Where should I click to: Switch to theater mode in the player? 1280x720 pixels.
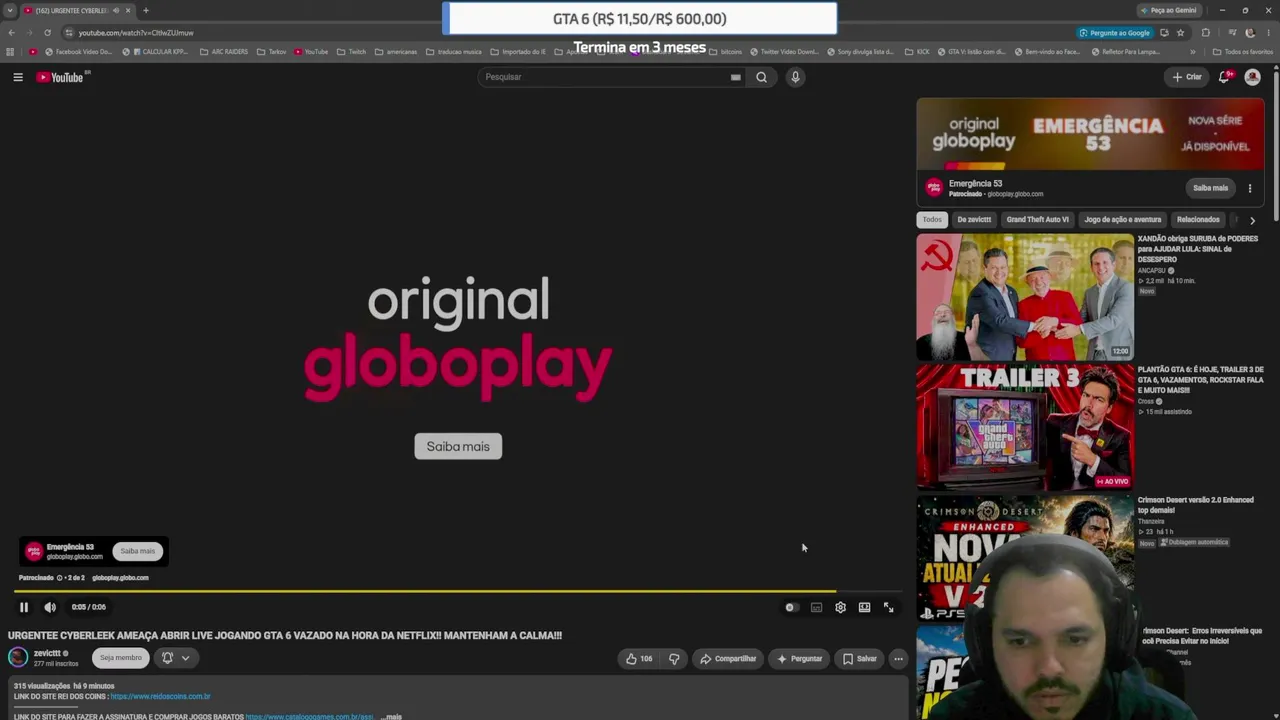864,607
